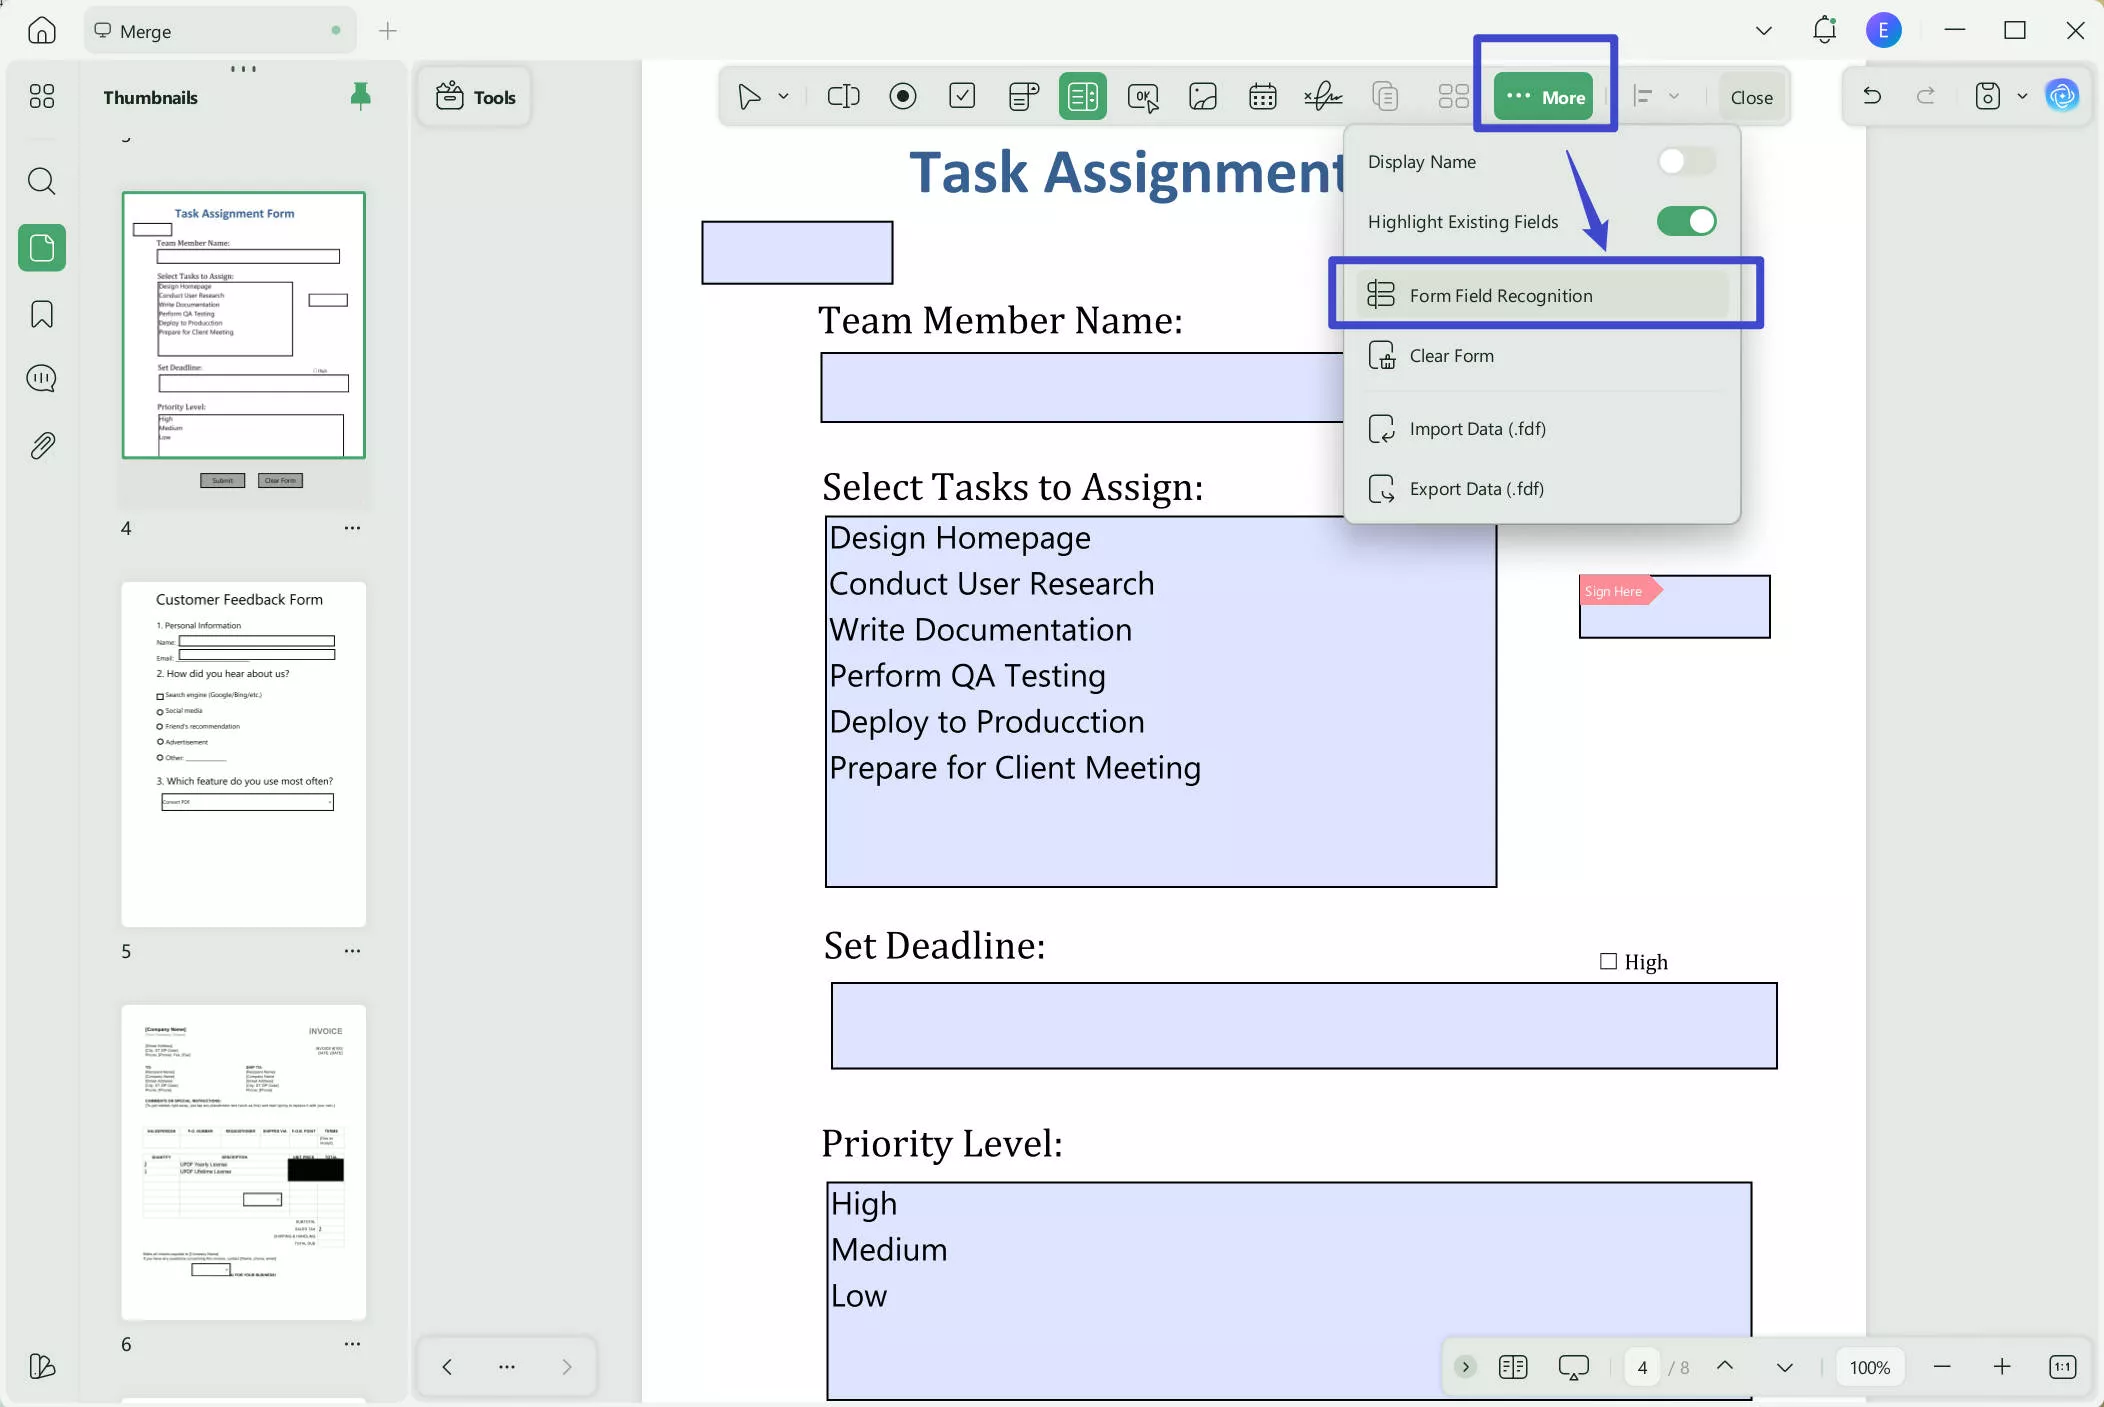Click the Close button to exit form editing
Screen dimensions: 2104x1407
[x=1751, y=96]
